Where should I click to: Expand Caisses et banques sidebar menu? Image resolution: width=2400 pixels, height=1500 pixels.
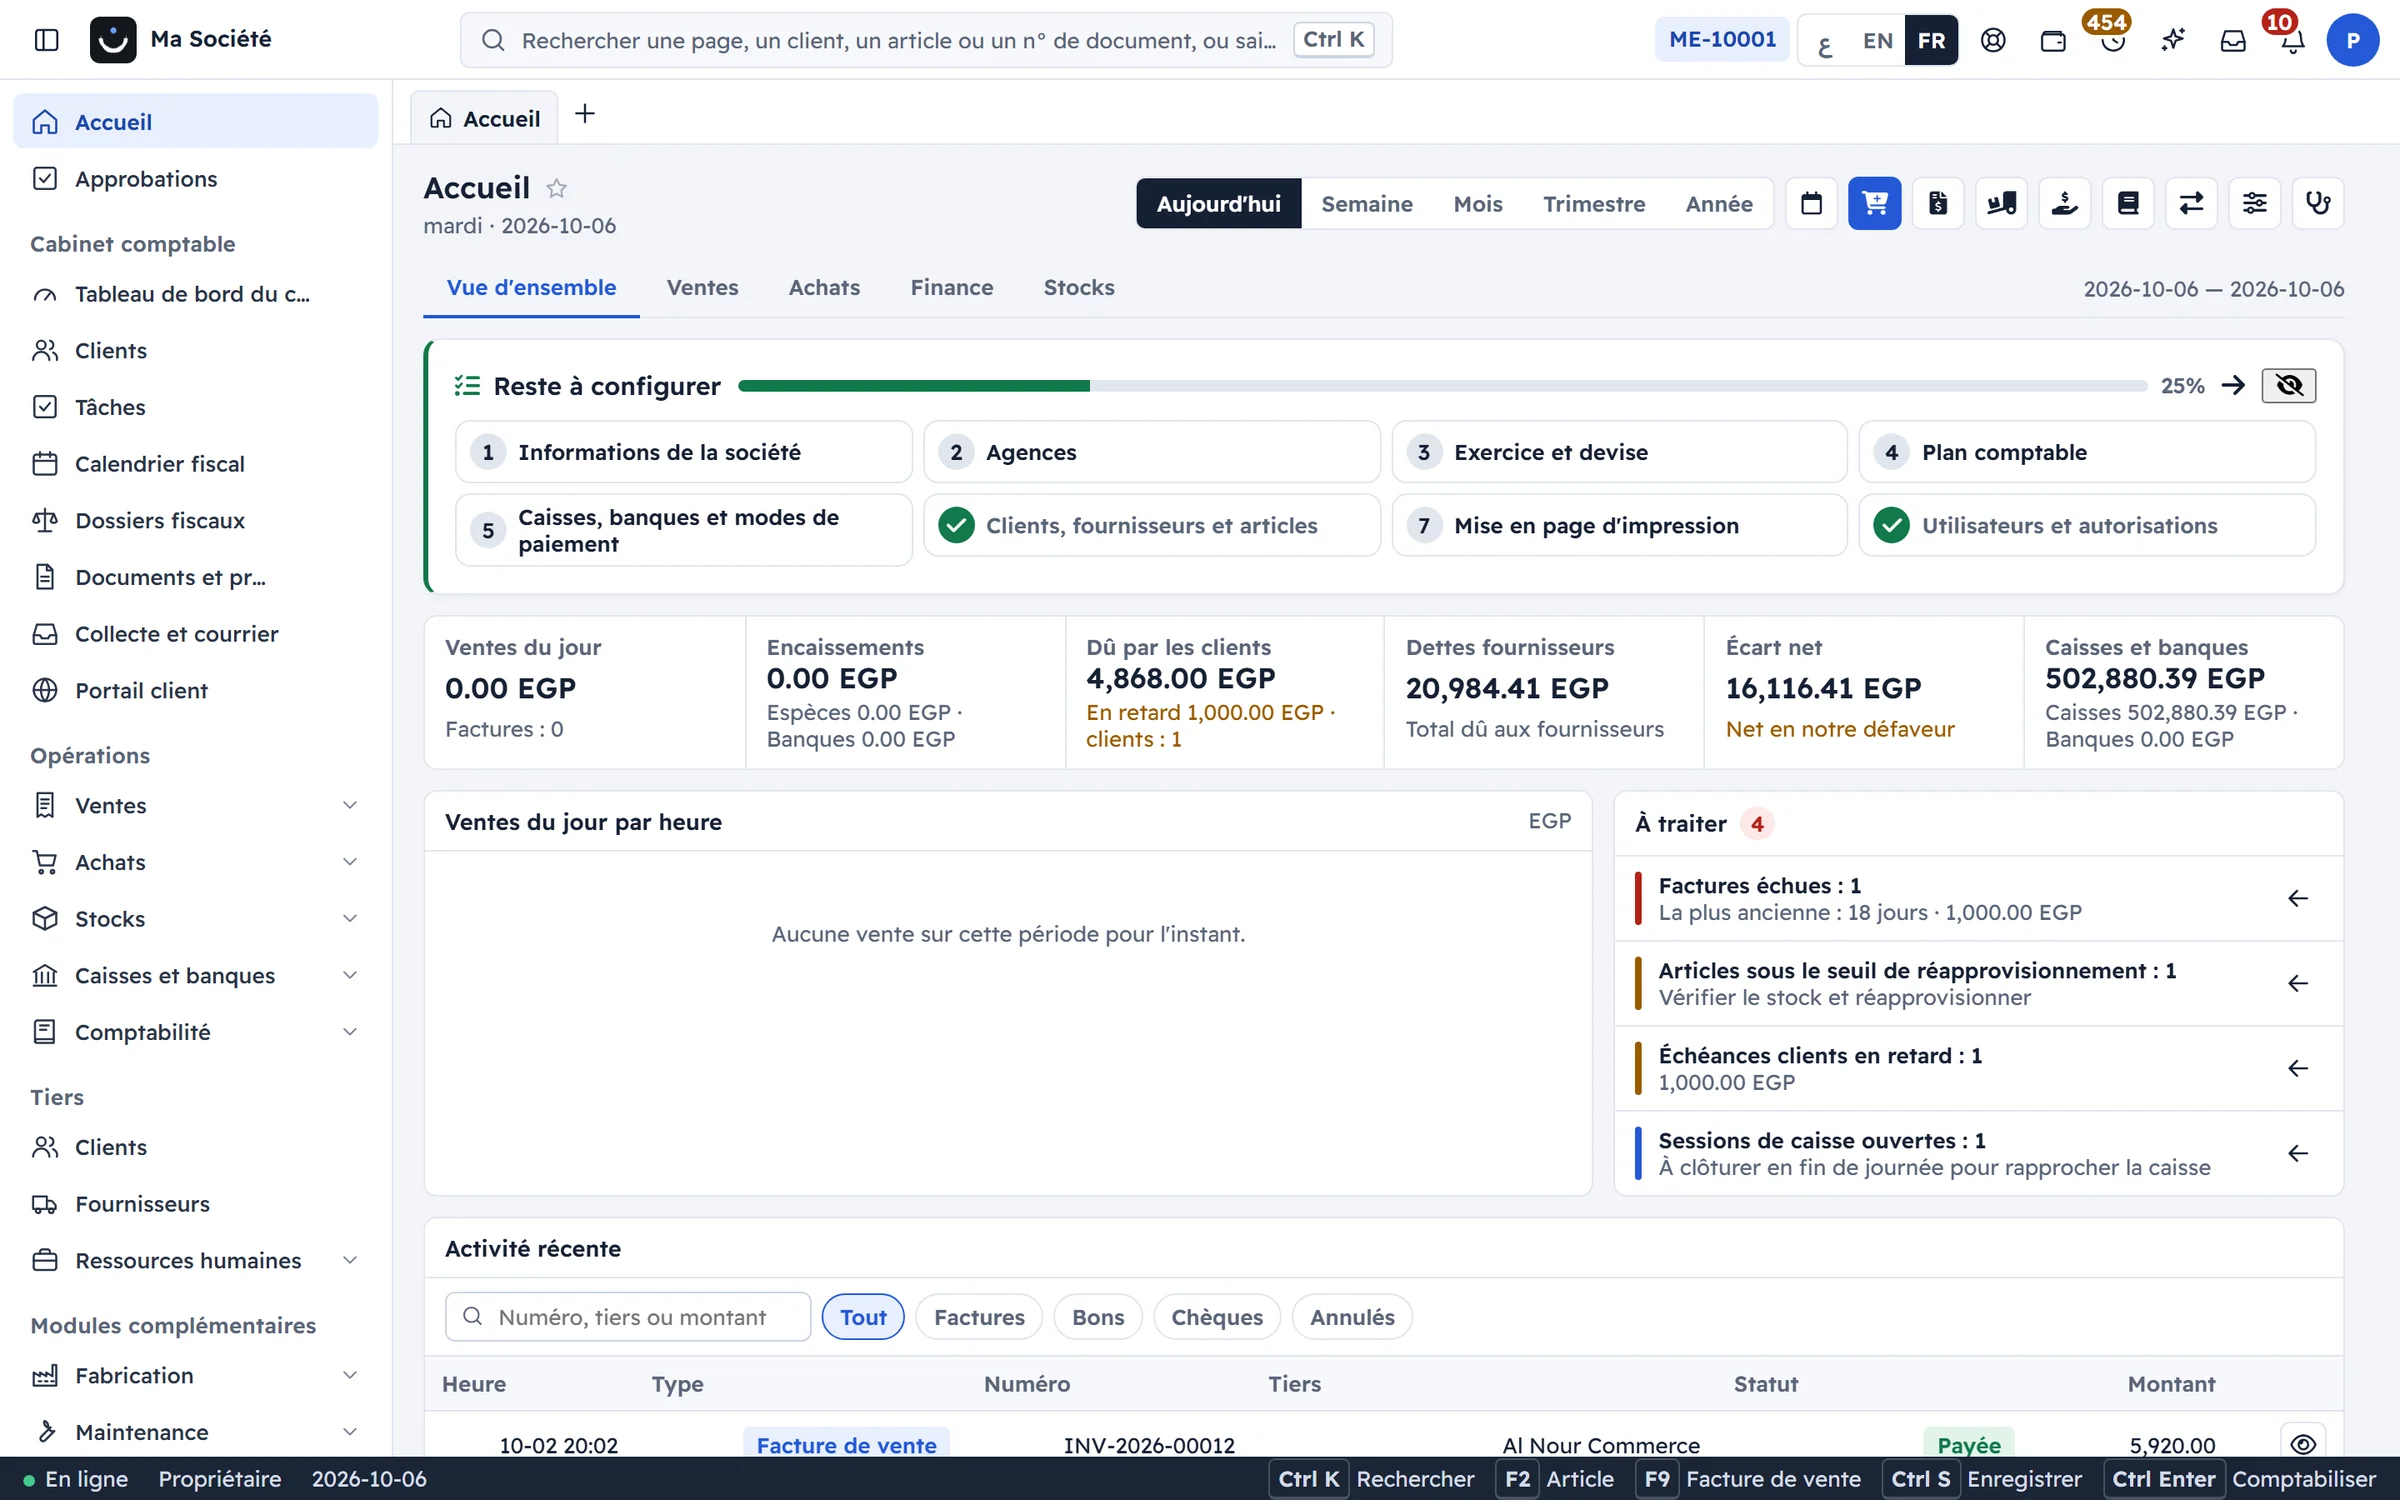(x=195, y=975)
